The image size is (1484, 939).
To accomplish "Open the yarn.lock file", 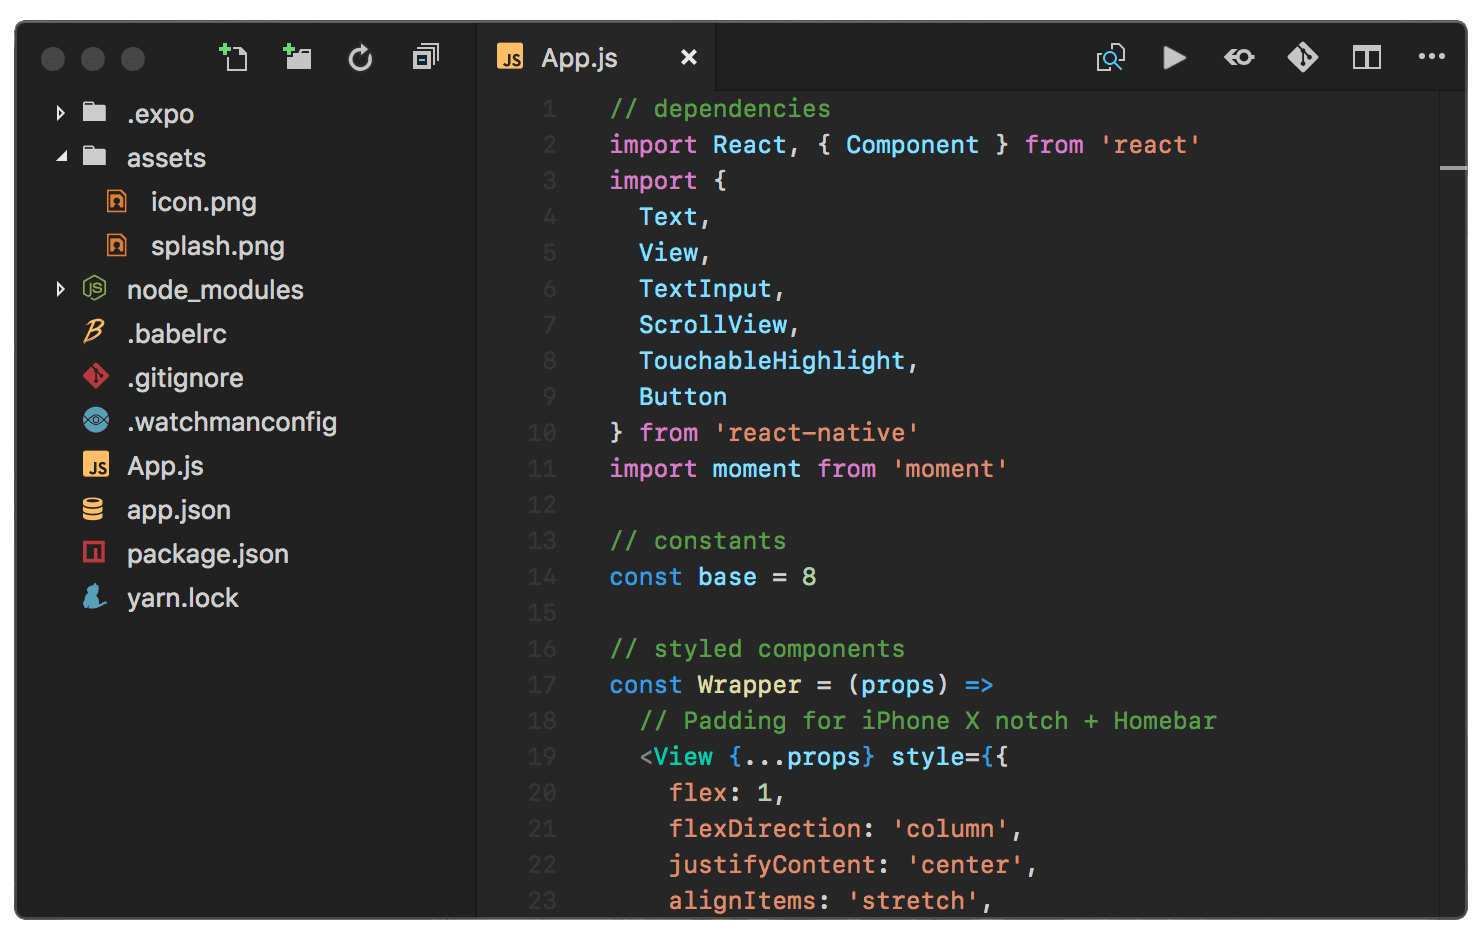I will click(x=183, y=598).
